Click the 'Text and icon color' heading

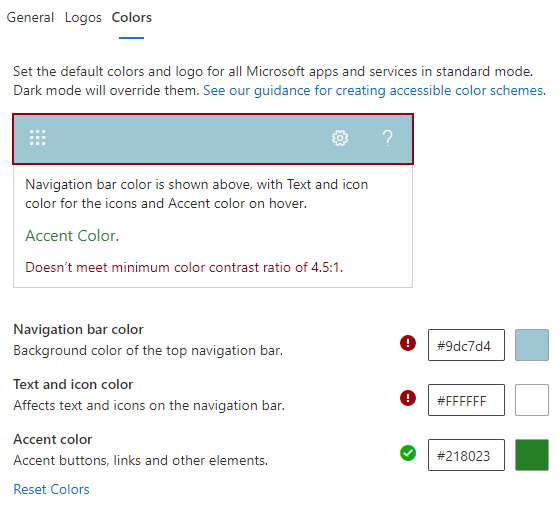coord(73,384)
